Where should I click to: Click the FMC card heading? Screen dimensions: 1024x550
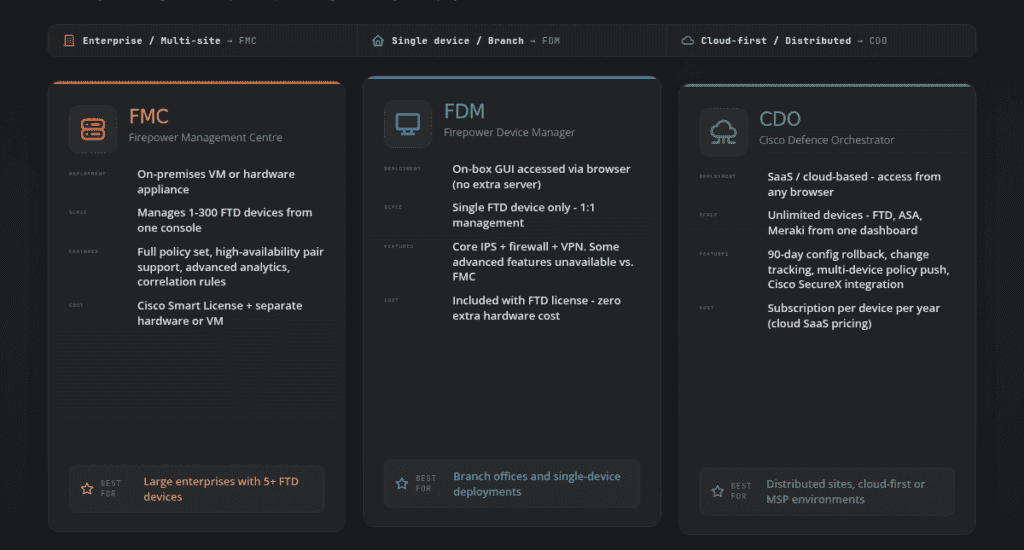149,116
